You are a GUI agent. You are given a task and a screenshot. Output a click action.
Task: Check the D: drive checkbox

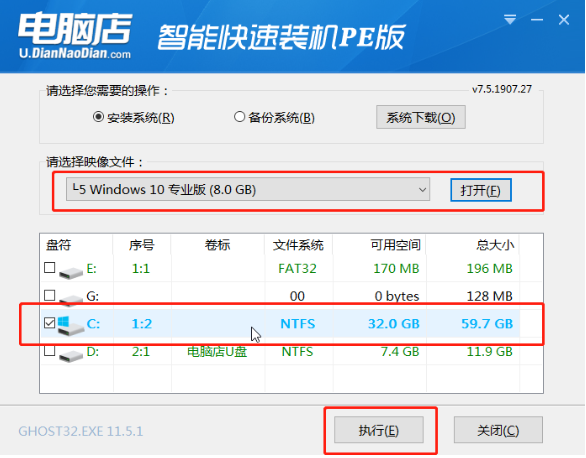50,350
